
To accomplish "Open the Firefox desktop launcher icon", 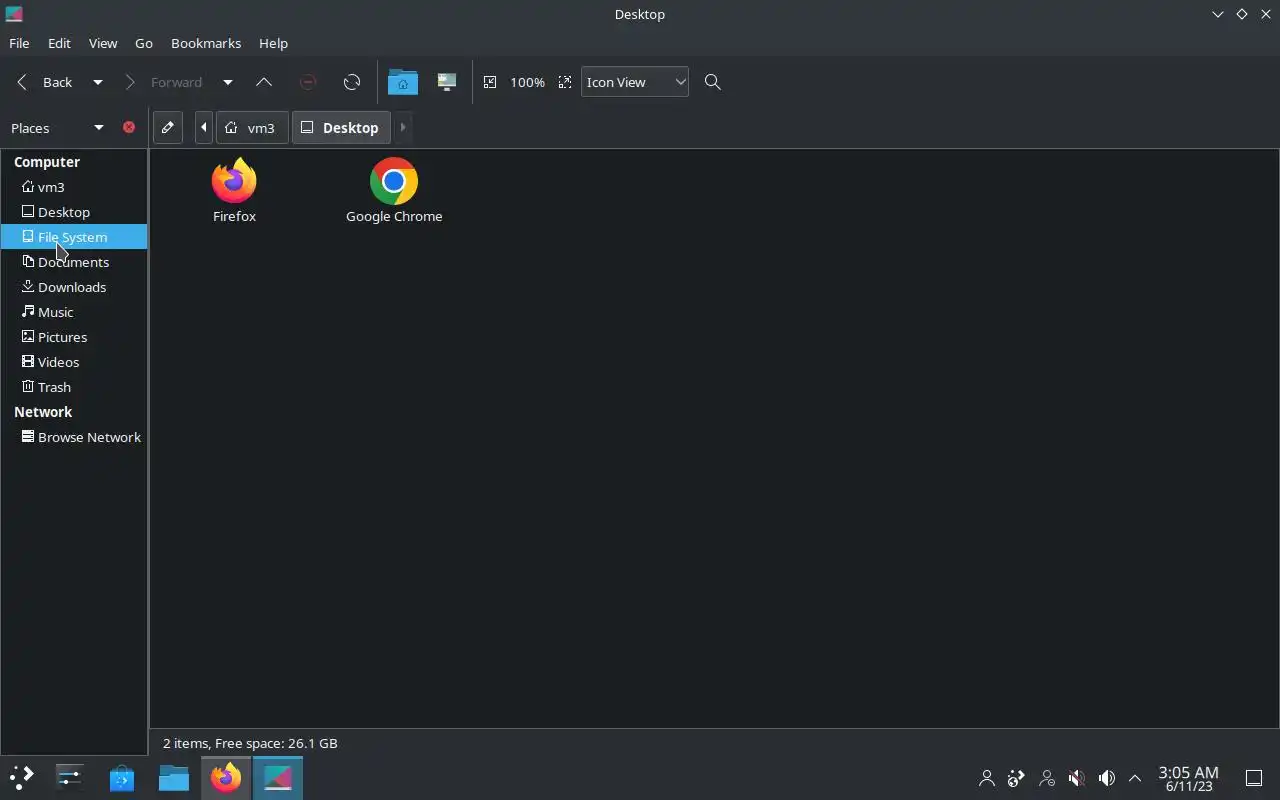I will click(x=234, y=190).
